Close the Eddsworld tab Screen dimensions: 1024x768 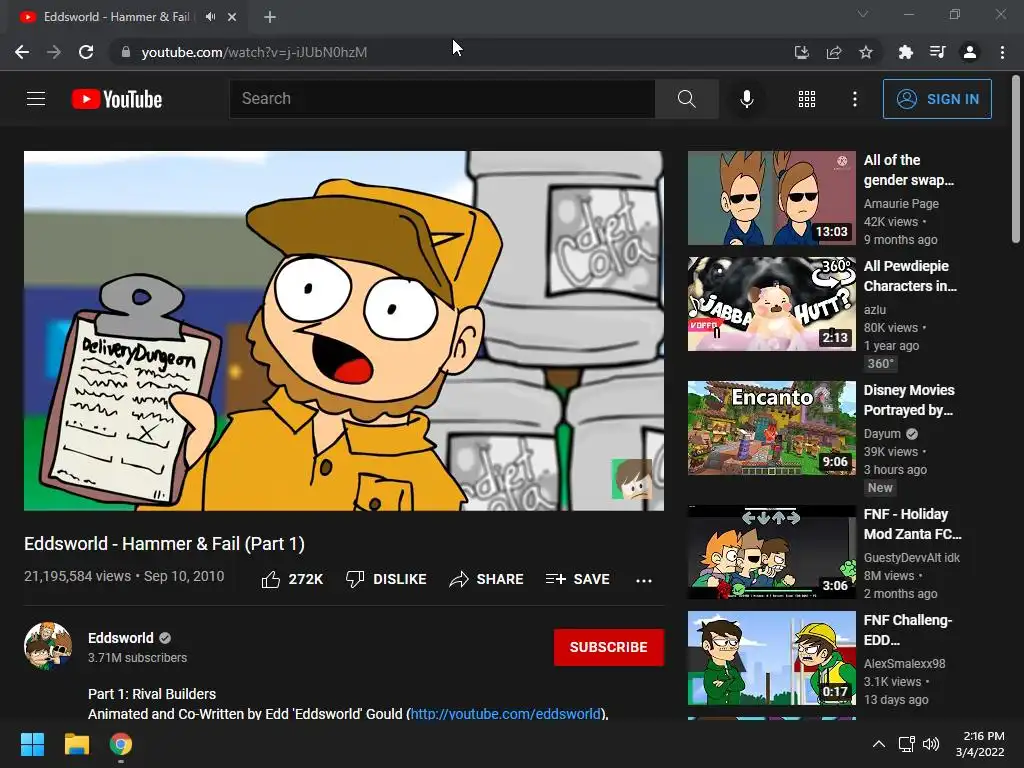tap(232, 17)
